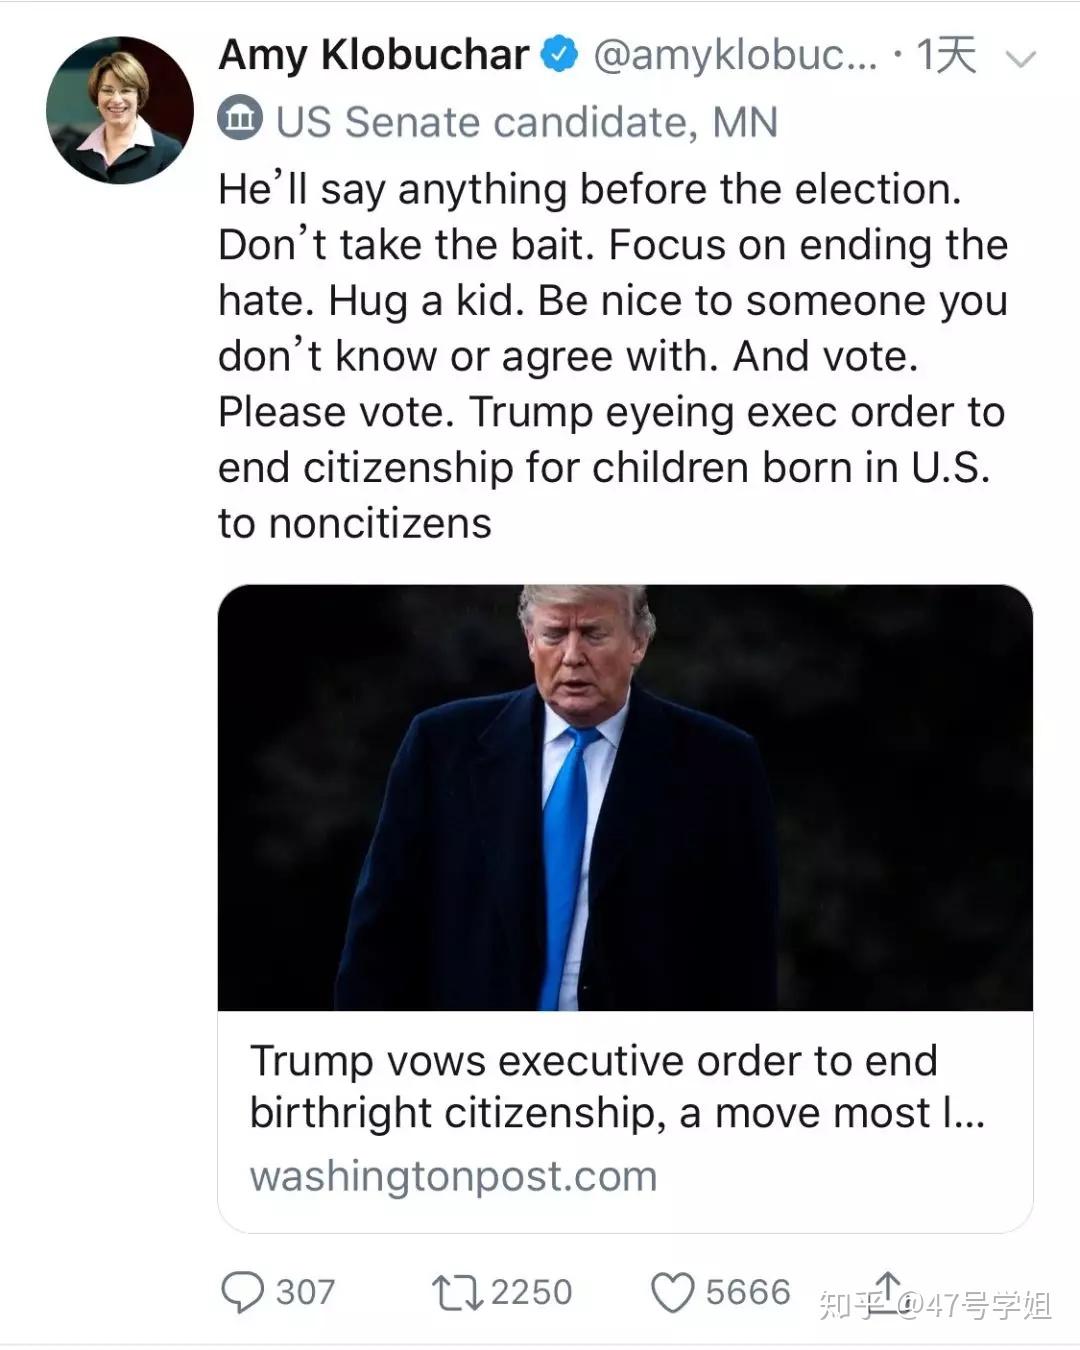This screenshot has width=1080, height=1350.
Task: Open the @amyklobuc... handle link
Action: (735, 55)
